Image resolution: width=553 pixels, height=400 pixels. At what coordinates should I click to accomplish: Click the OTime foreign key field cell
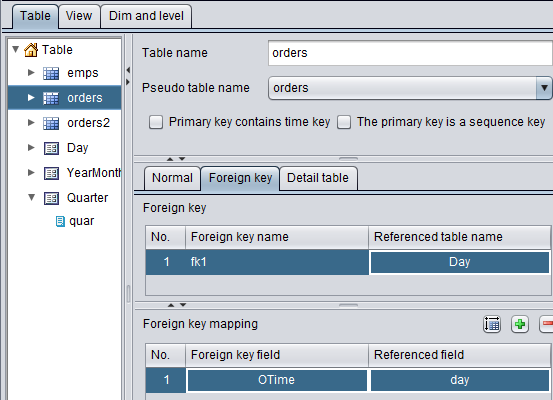(277, 380)
